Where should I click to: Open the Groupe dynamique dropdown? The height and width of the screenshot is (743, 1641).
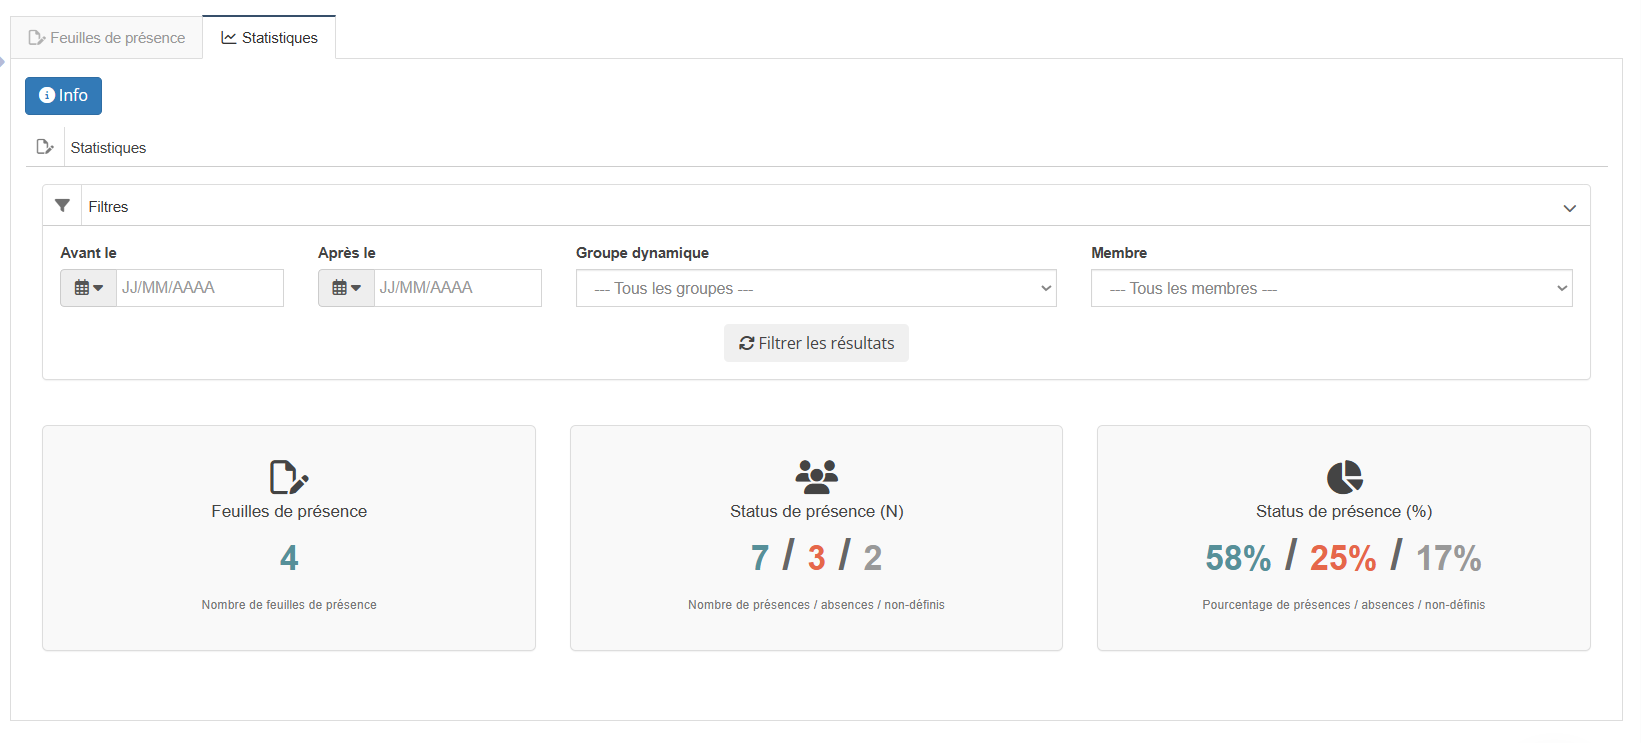tap(816, 288)
